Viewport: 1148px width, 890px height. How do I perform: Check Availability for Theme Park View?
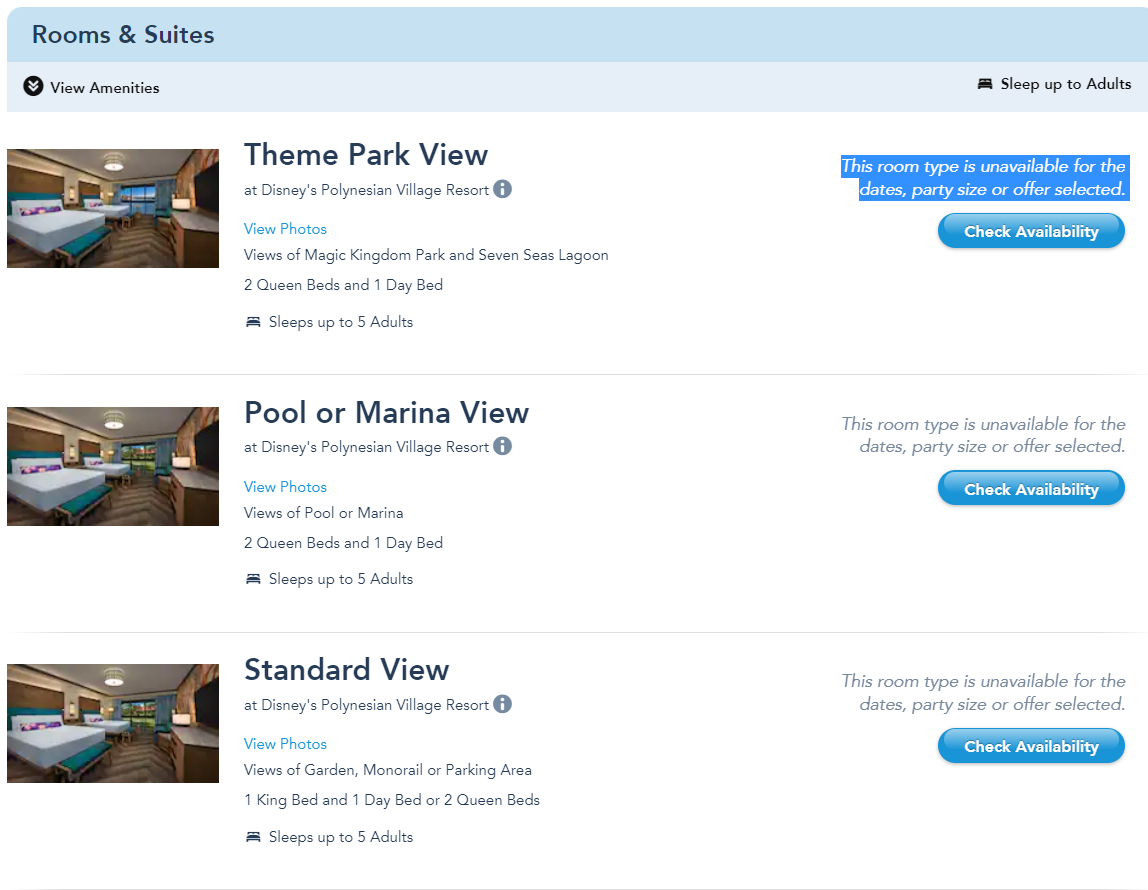[1031, 232]
